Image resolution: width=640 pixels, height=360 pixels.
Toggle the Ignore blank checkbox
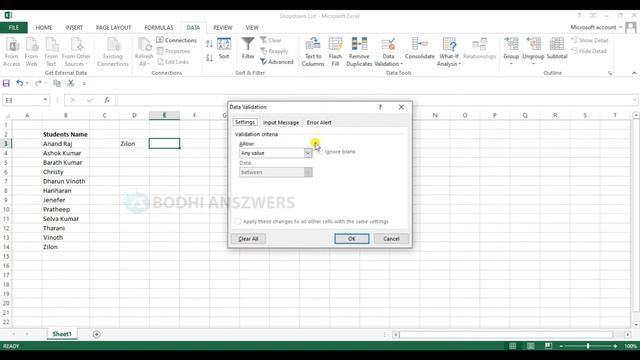click(x=320, y=151)
